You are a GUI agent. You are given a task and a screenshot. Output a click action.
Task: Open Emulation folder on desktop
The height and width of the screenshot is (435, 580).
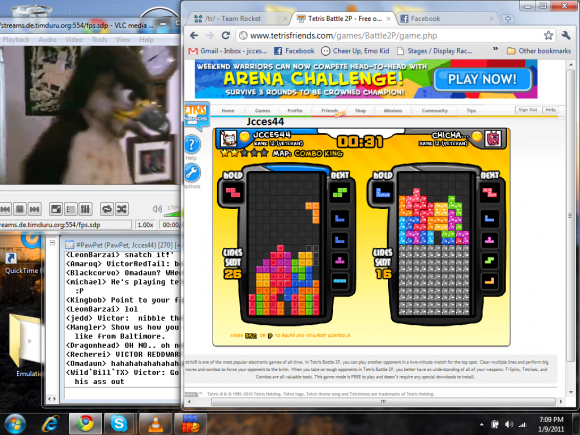[x=27, y=346]
